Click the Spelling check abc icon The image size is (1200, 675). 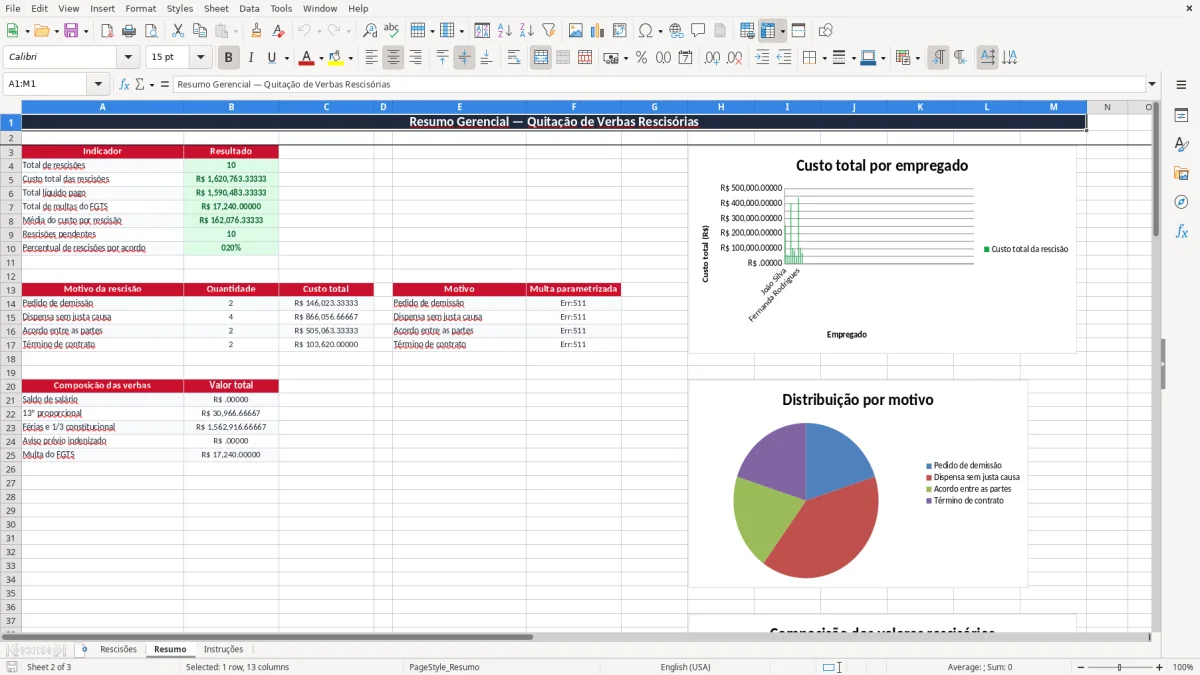point(392,31)
